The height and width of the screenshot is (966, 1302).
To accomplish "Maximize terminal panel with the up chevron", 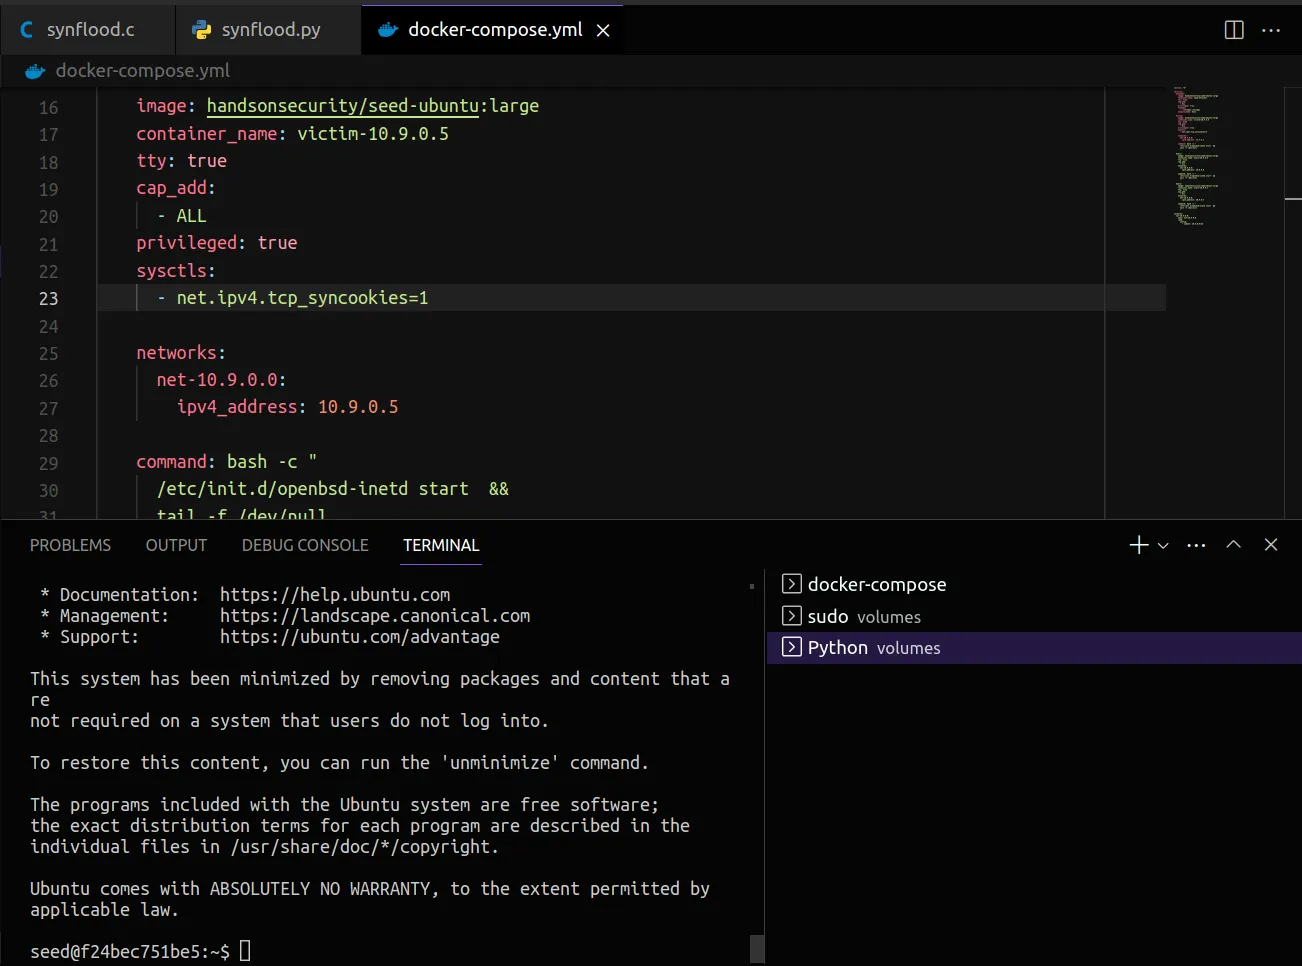I will [x=1233, y=545].
